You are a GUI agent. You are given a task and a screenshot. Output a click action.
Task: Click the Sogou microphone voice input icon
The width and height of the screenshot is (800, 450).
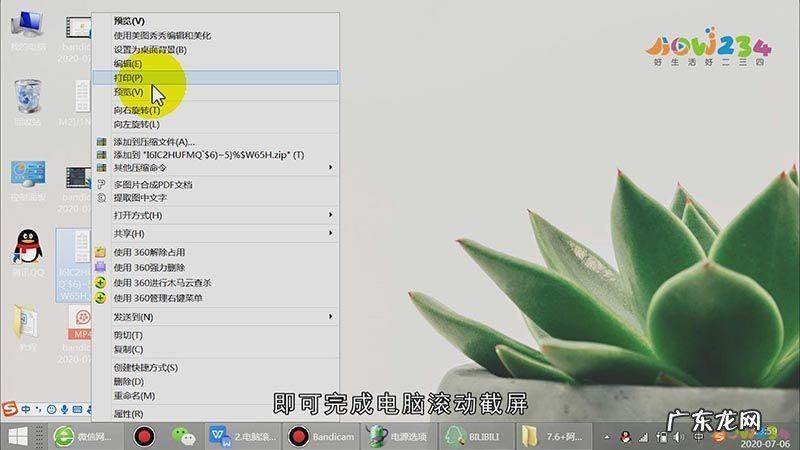click(65, 409)
